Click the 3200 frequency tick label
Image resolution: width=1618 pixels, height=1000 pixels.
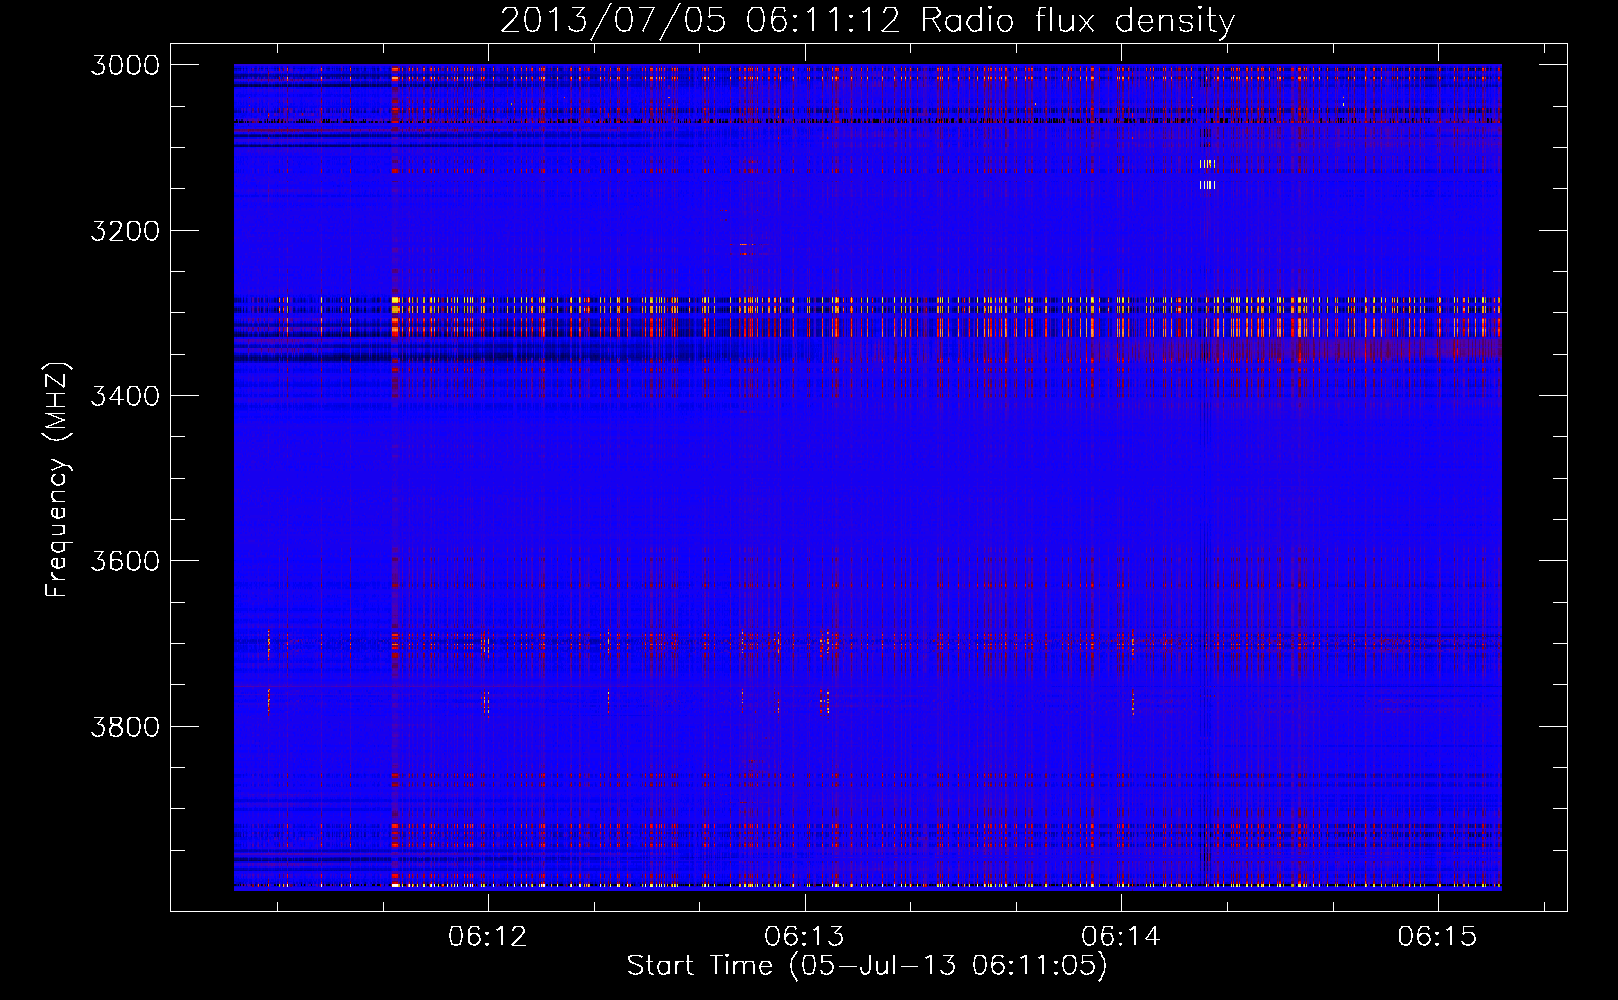coord(125,231)
